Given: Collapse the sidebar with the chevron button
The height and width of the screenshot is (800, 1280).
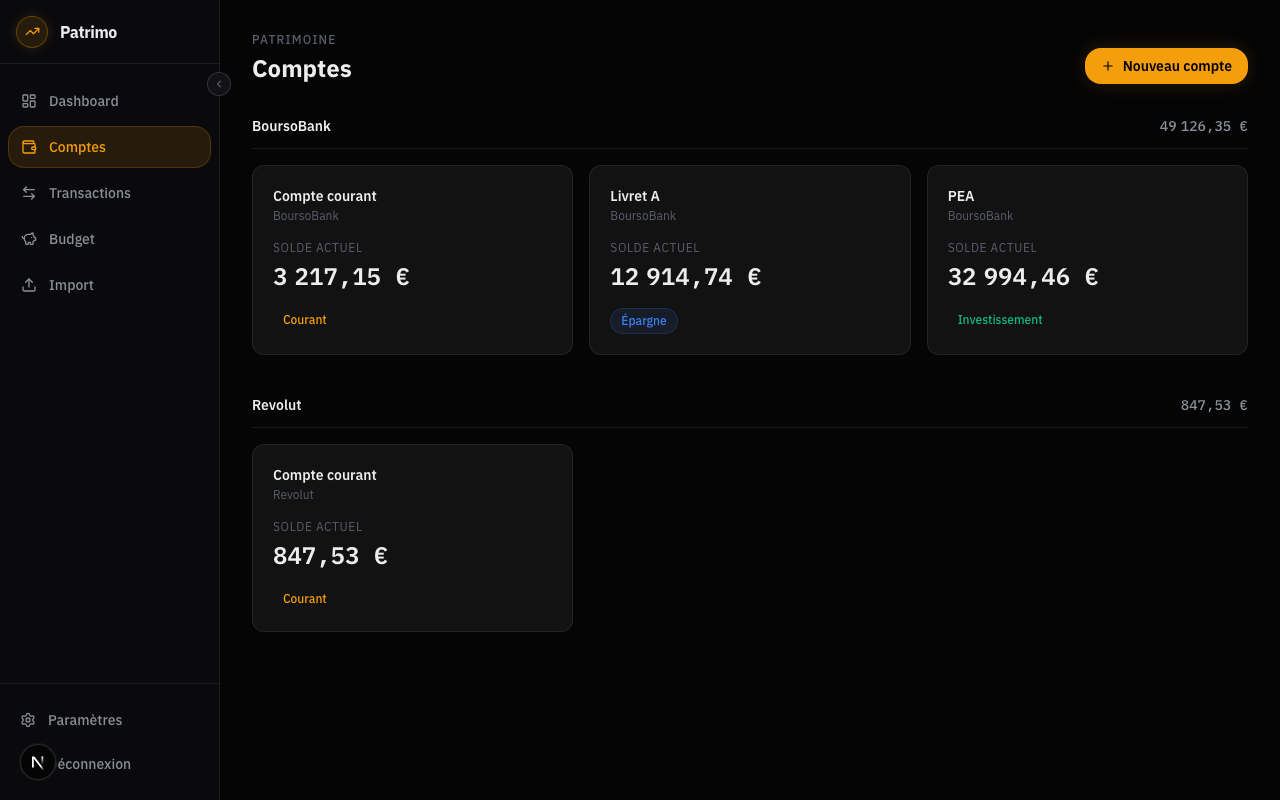Looking at the screenshot, I should pyautogui.click(x=219, y=84).
